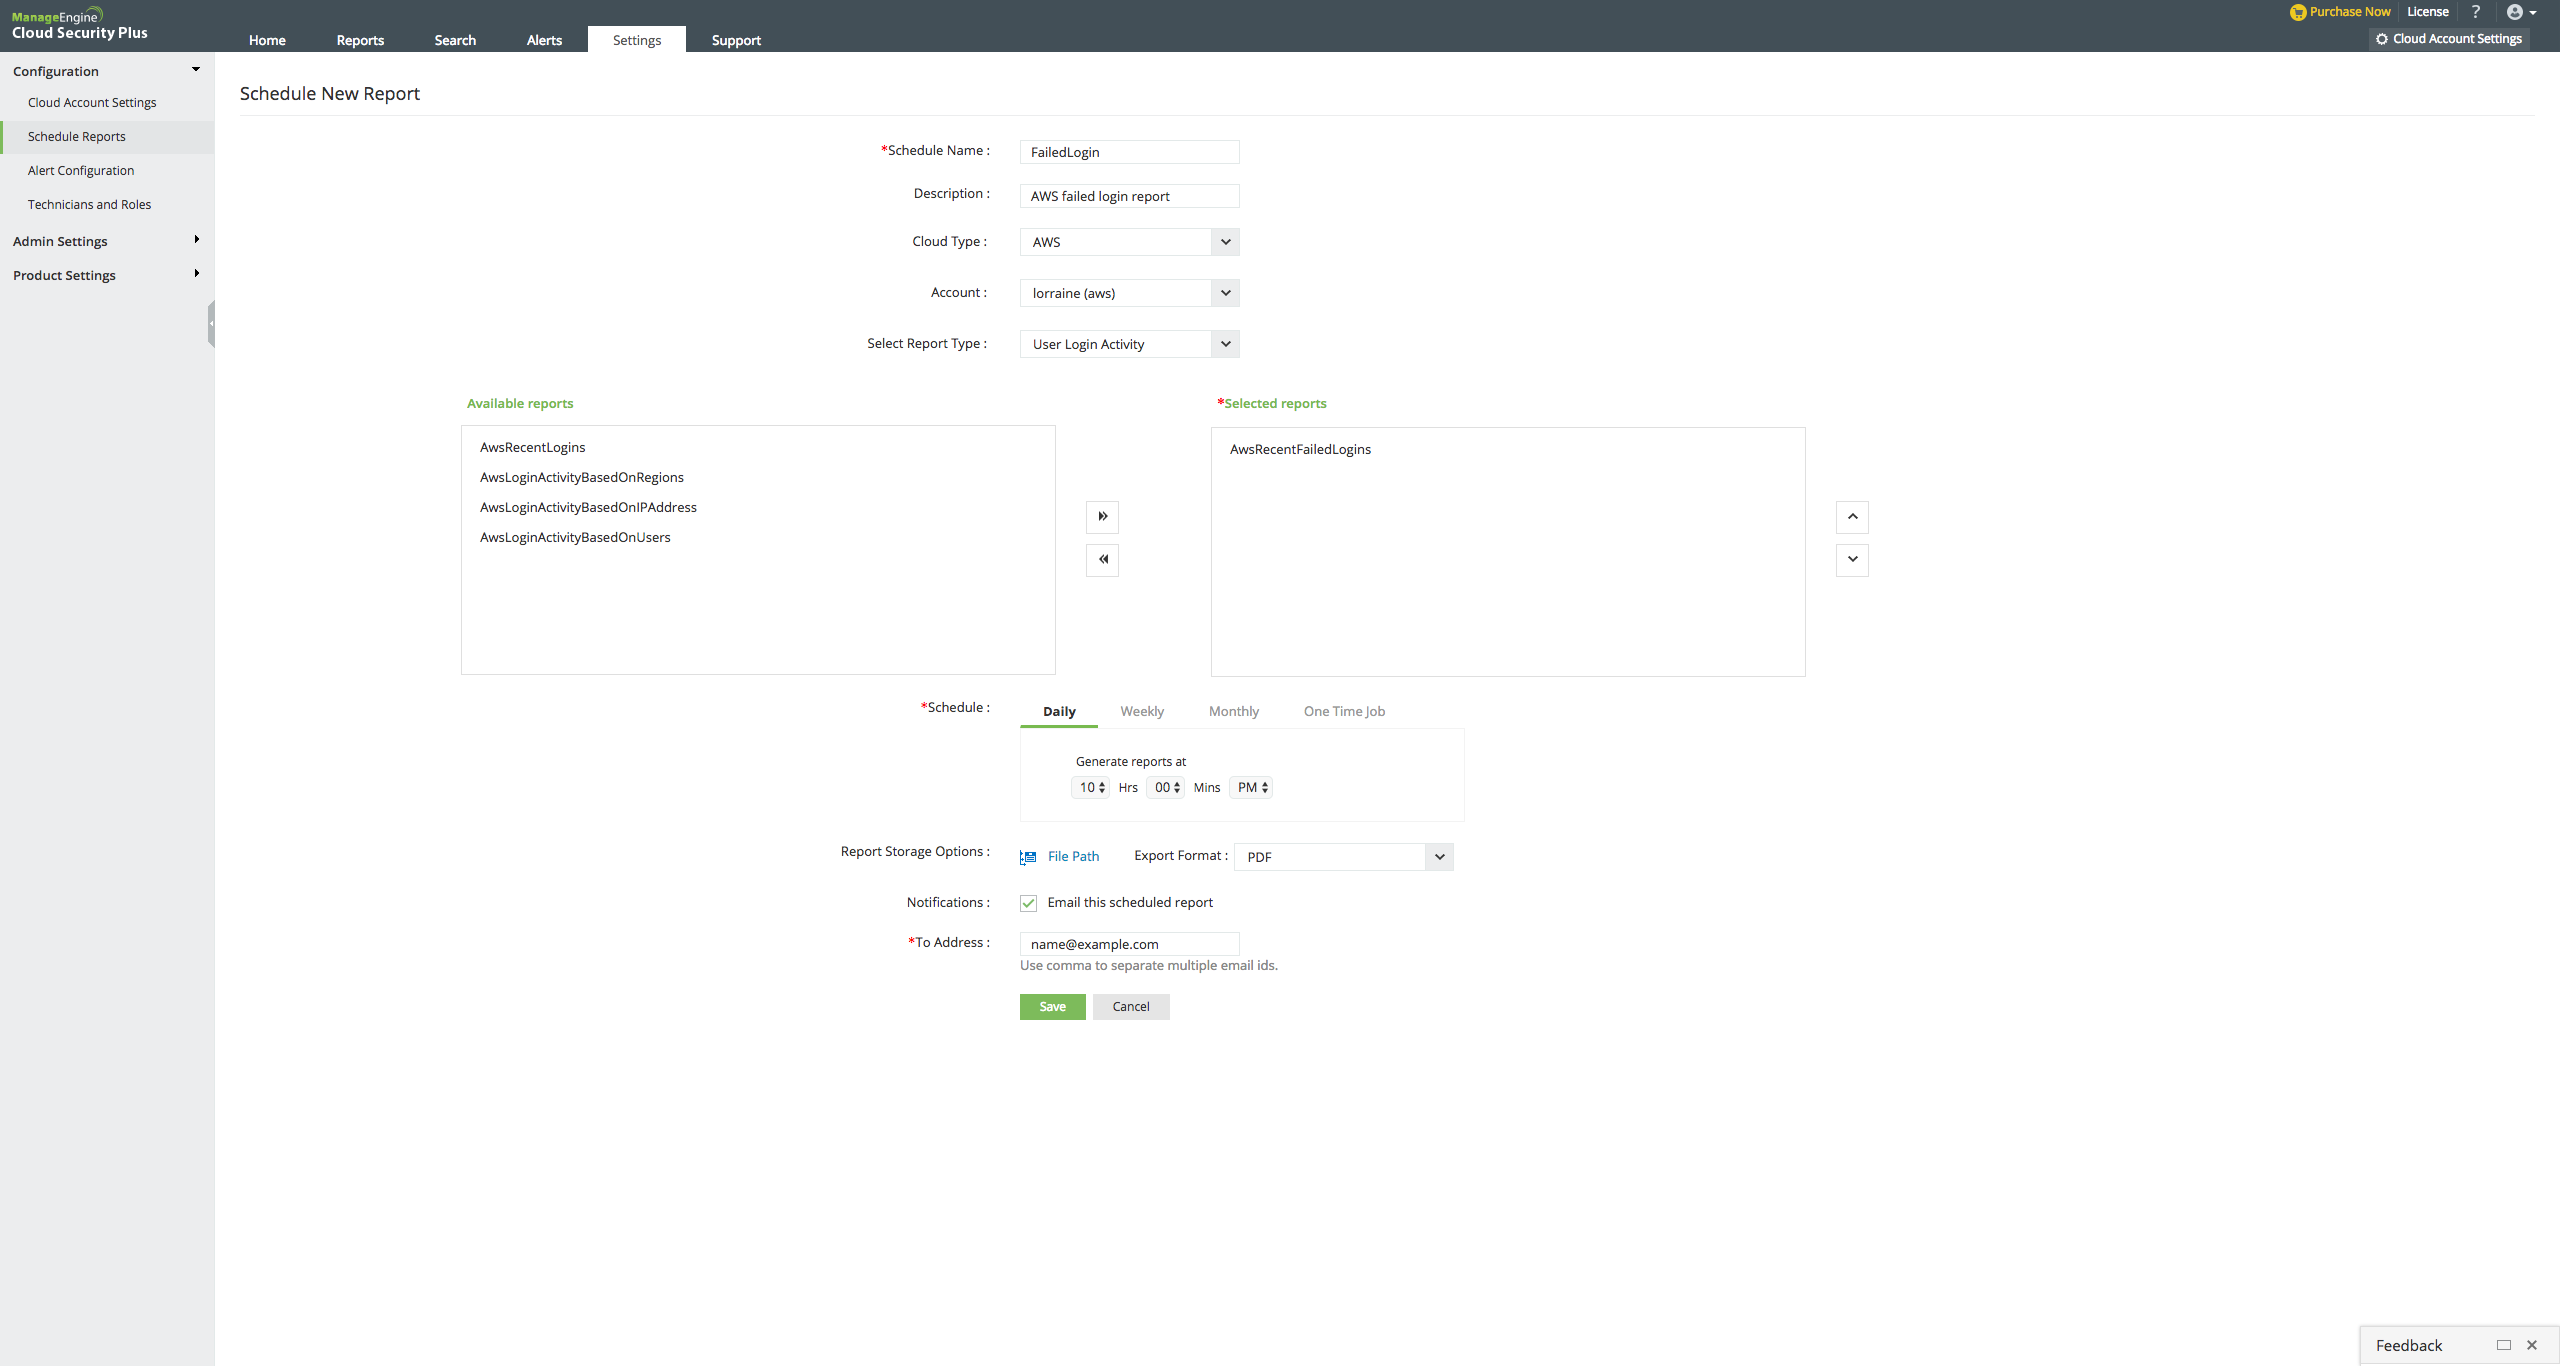
Task: Click the Purchase Now cart icon
Action: point(2298,12)
